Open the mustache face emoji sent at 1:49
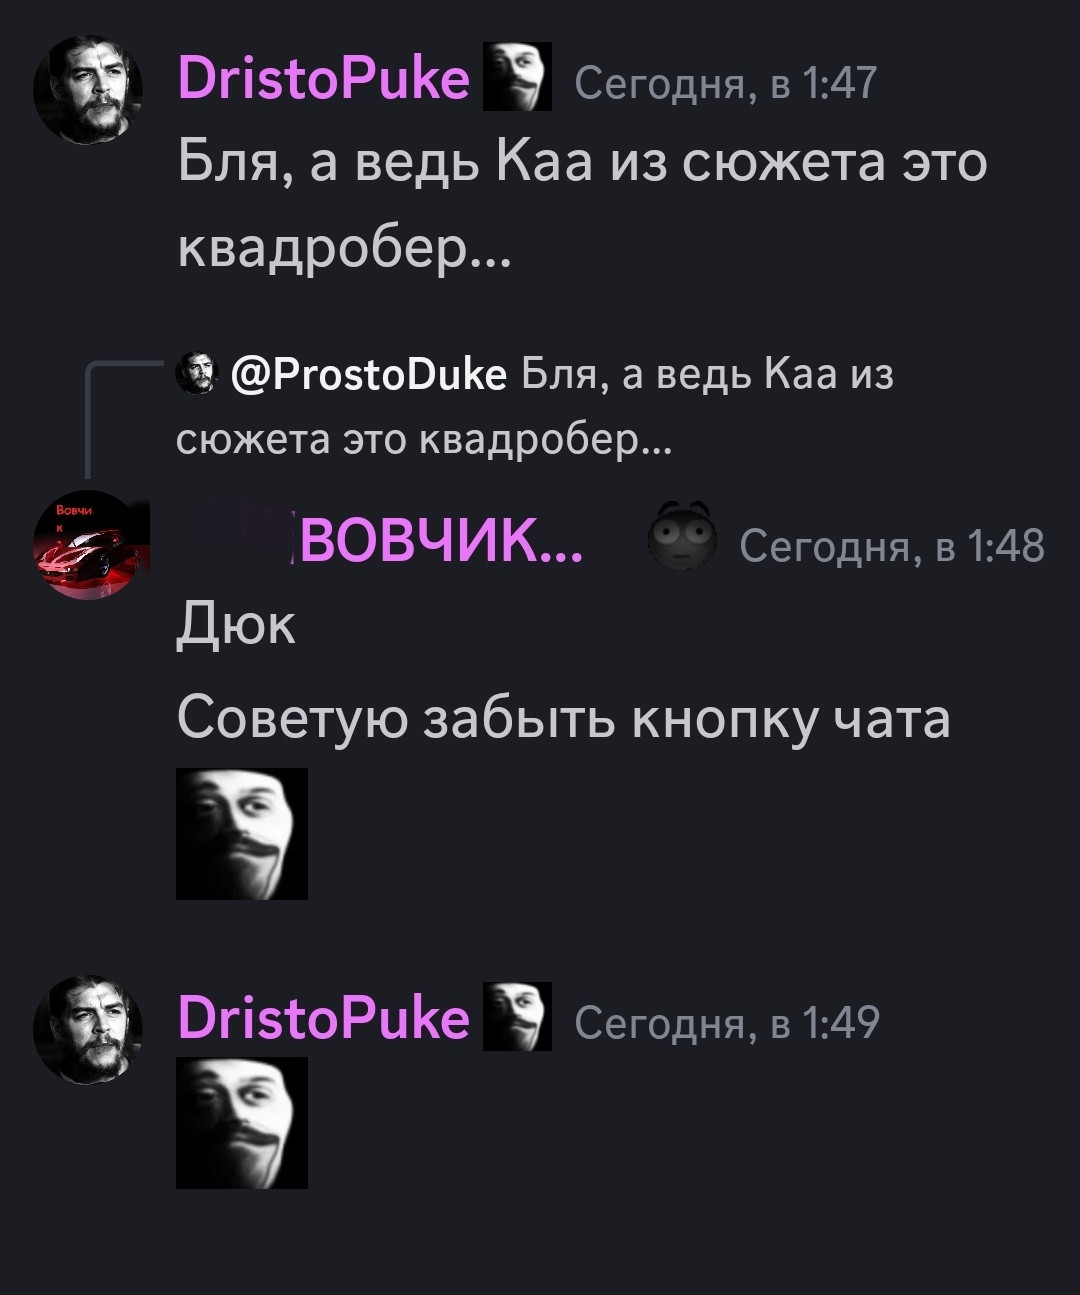This screenshot has height=1295, width=1080. [x=242, y=1123]
